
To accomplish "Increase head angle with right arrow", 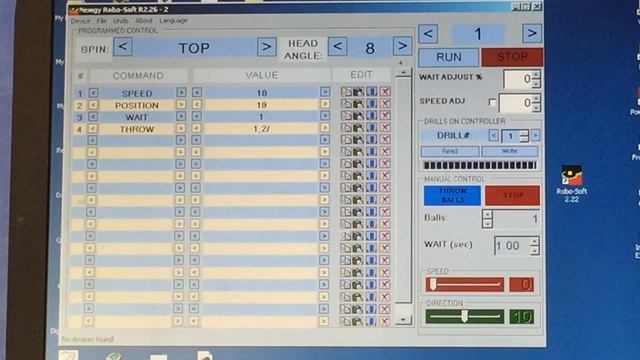I will [402, 46].
